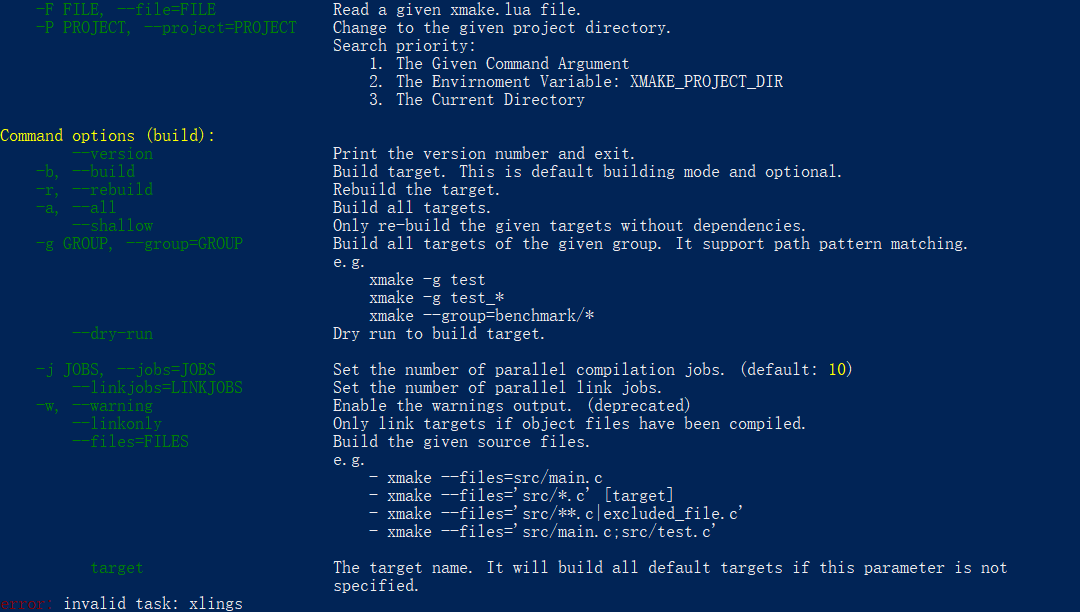Screen dimensions: 1080x612
Task: Click the '--version' option text
Action: tap(112, 154)
